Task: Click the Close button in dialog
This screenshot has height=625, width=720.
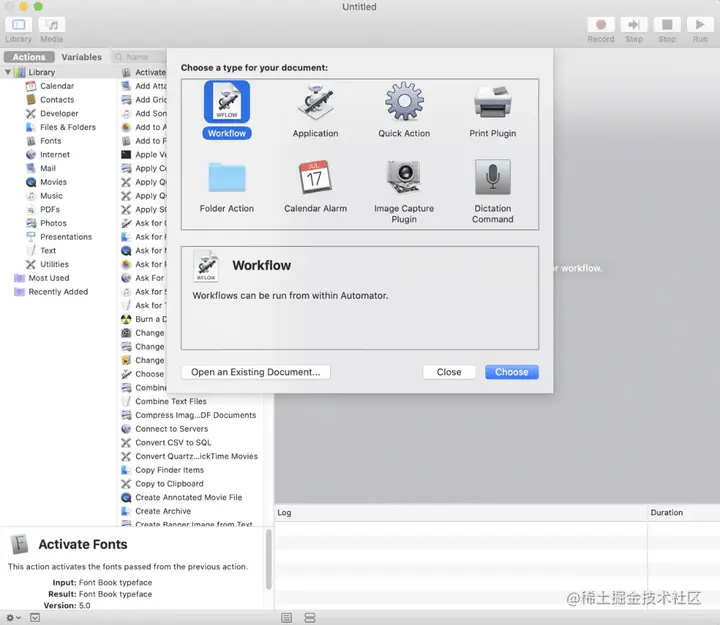Action: pyautogui.click(x=449, y=372)
